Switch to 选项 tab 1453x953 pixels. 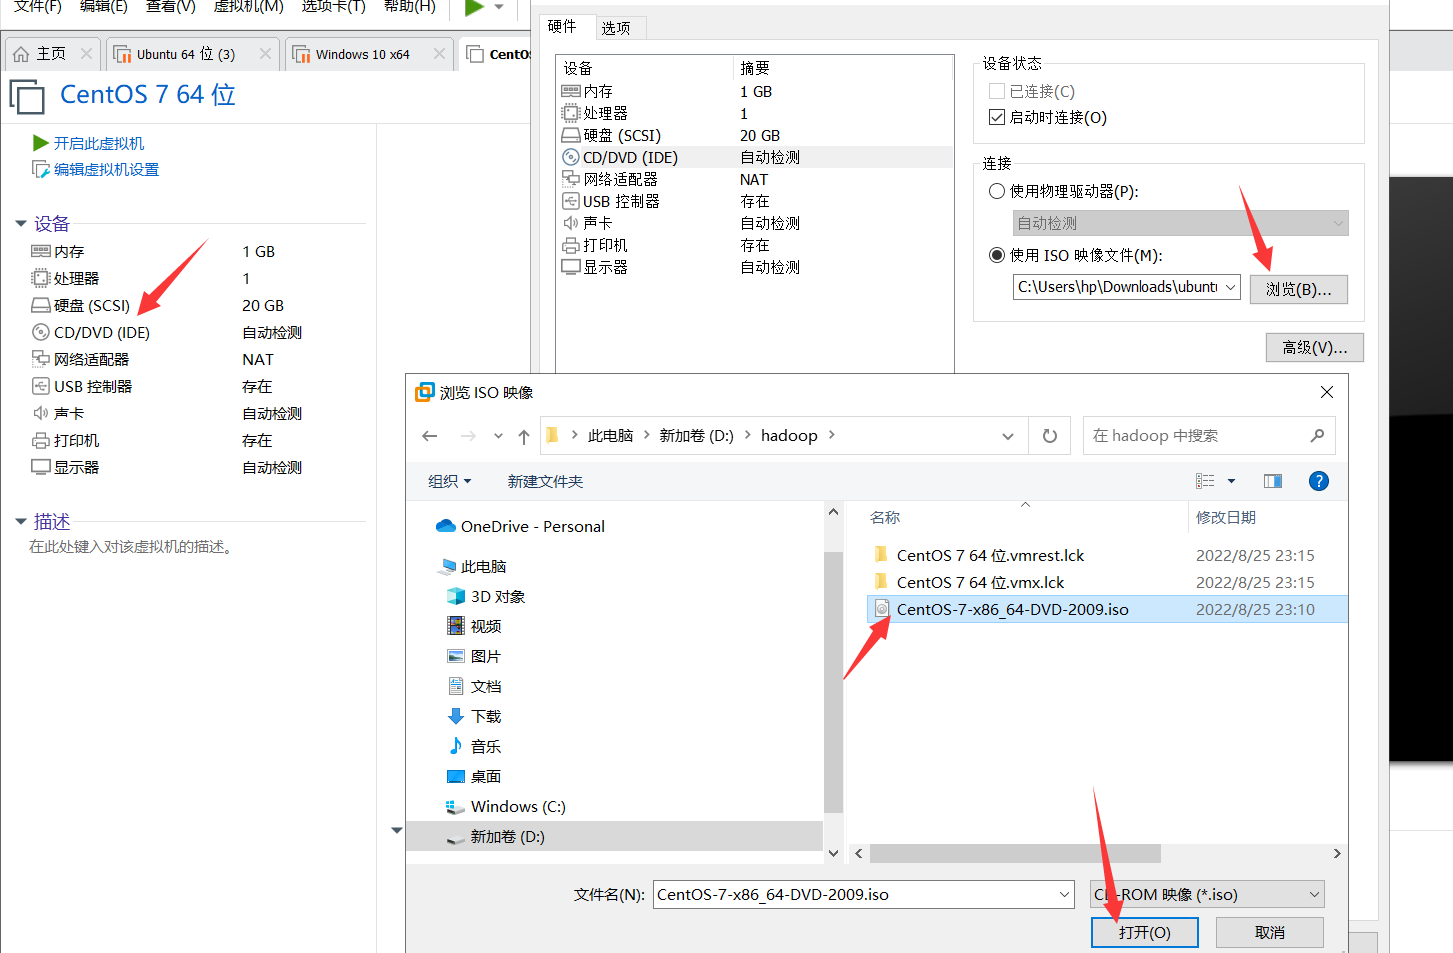pyautogui.click(x=616, y=28)
